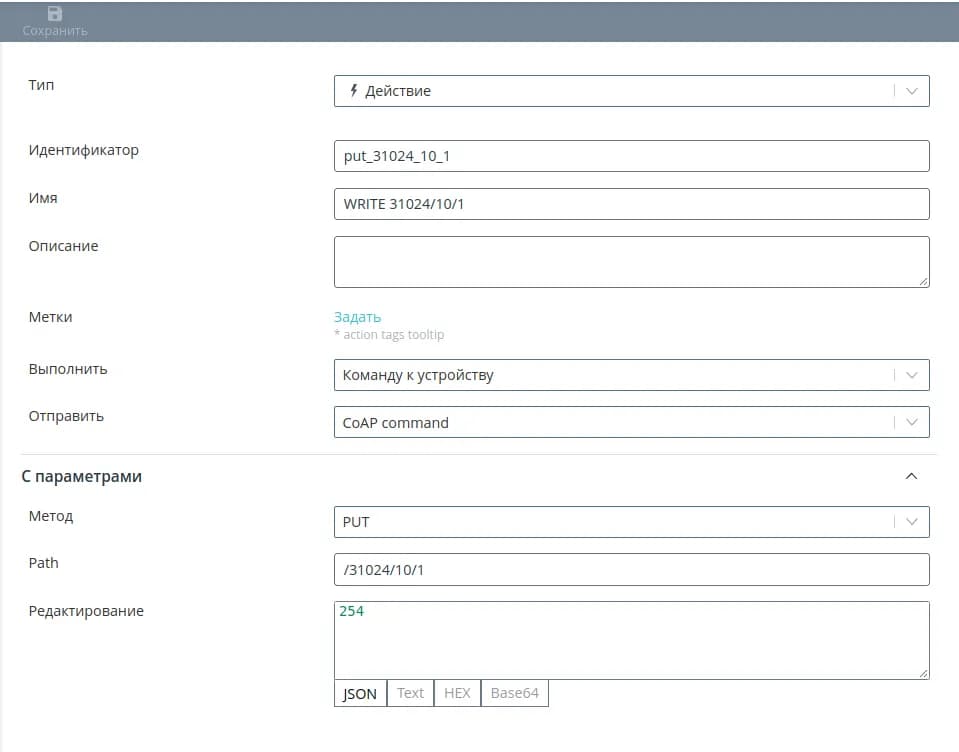The height and width of the screenshot is (752, 959).
Task: Click the Идентификатор field put_31024_10_1
Action: pos(630,156)
